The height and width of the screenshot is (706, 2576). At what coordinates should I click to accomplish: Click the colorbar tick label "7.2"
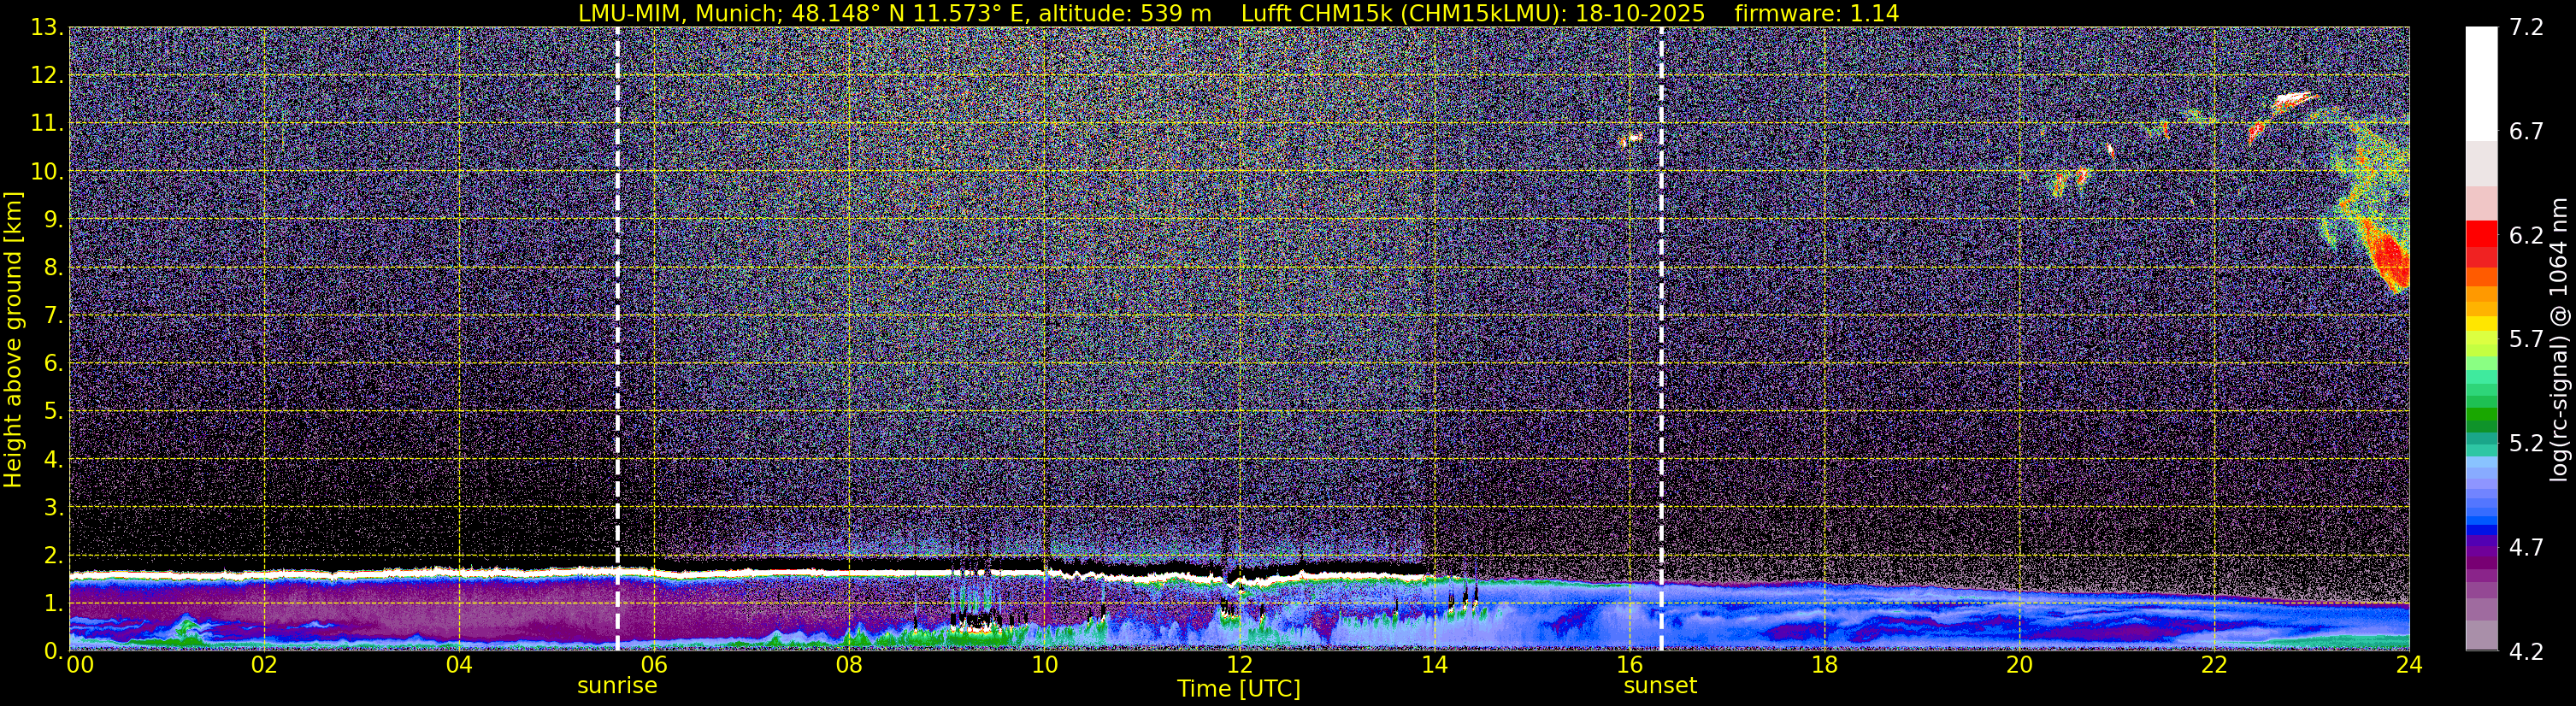tap(2526, 28)
